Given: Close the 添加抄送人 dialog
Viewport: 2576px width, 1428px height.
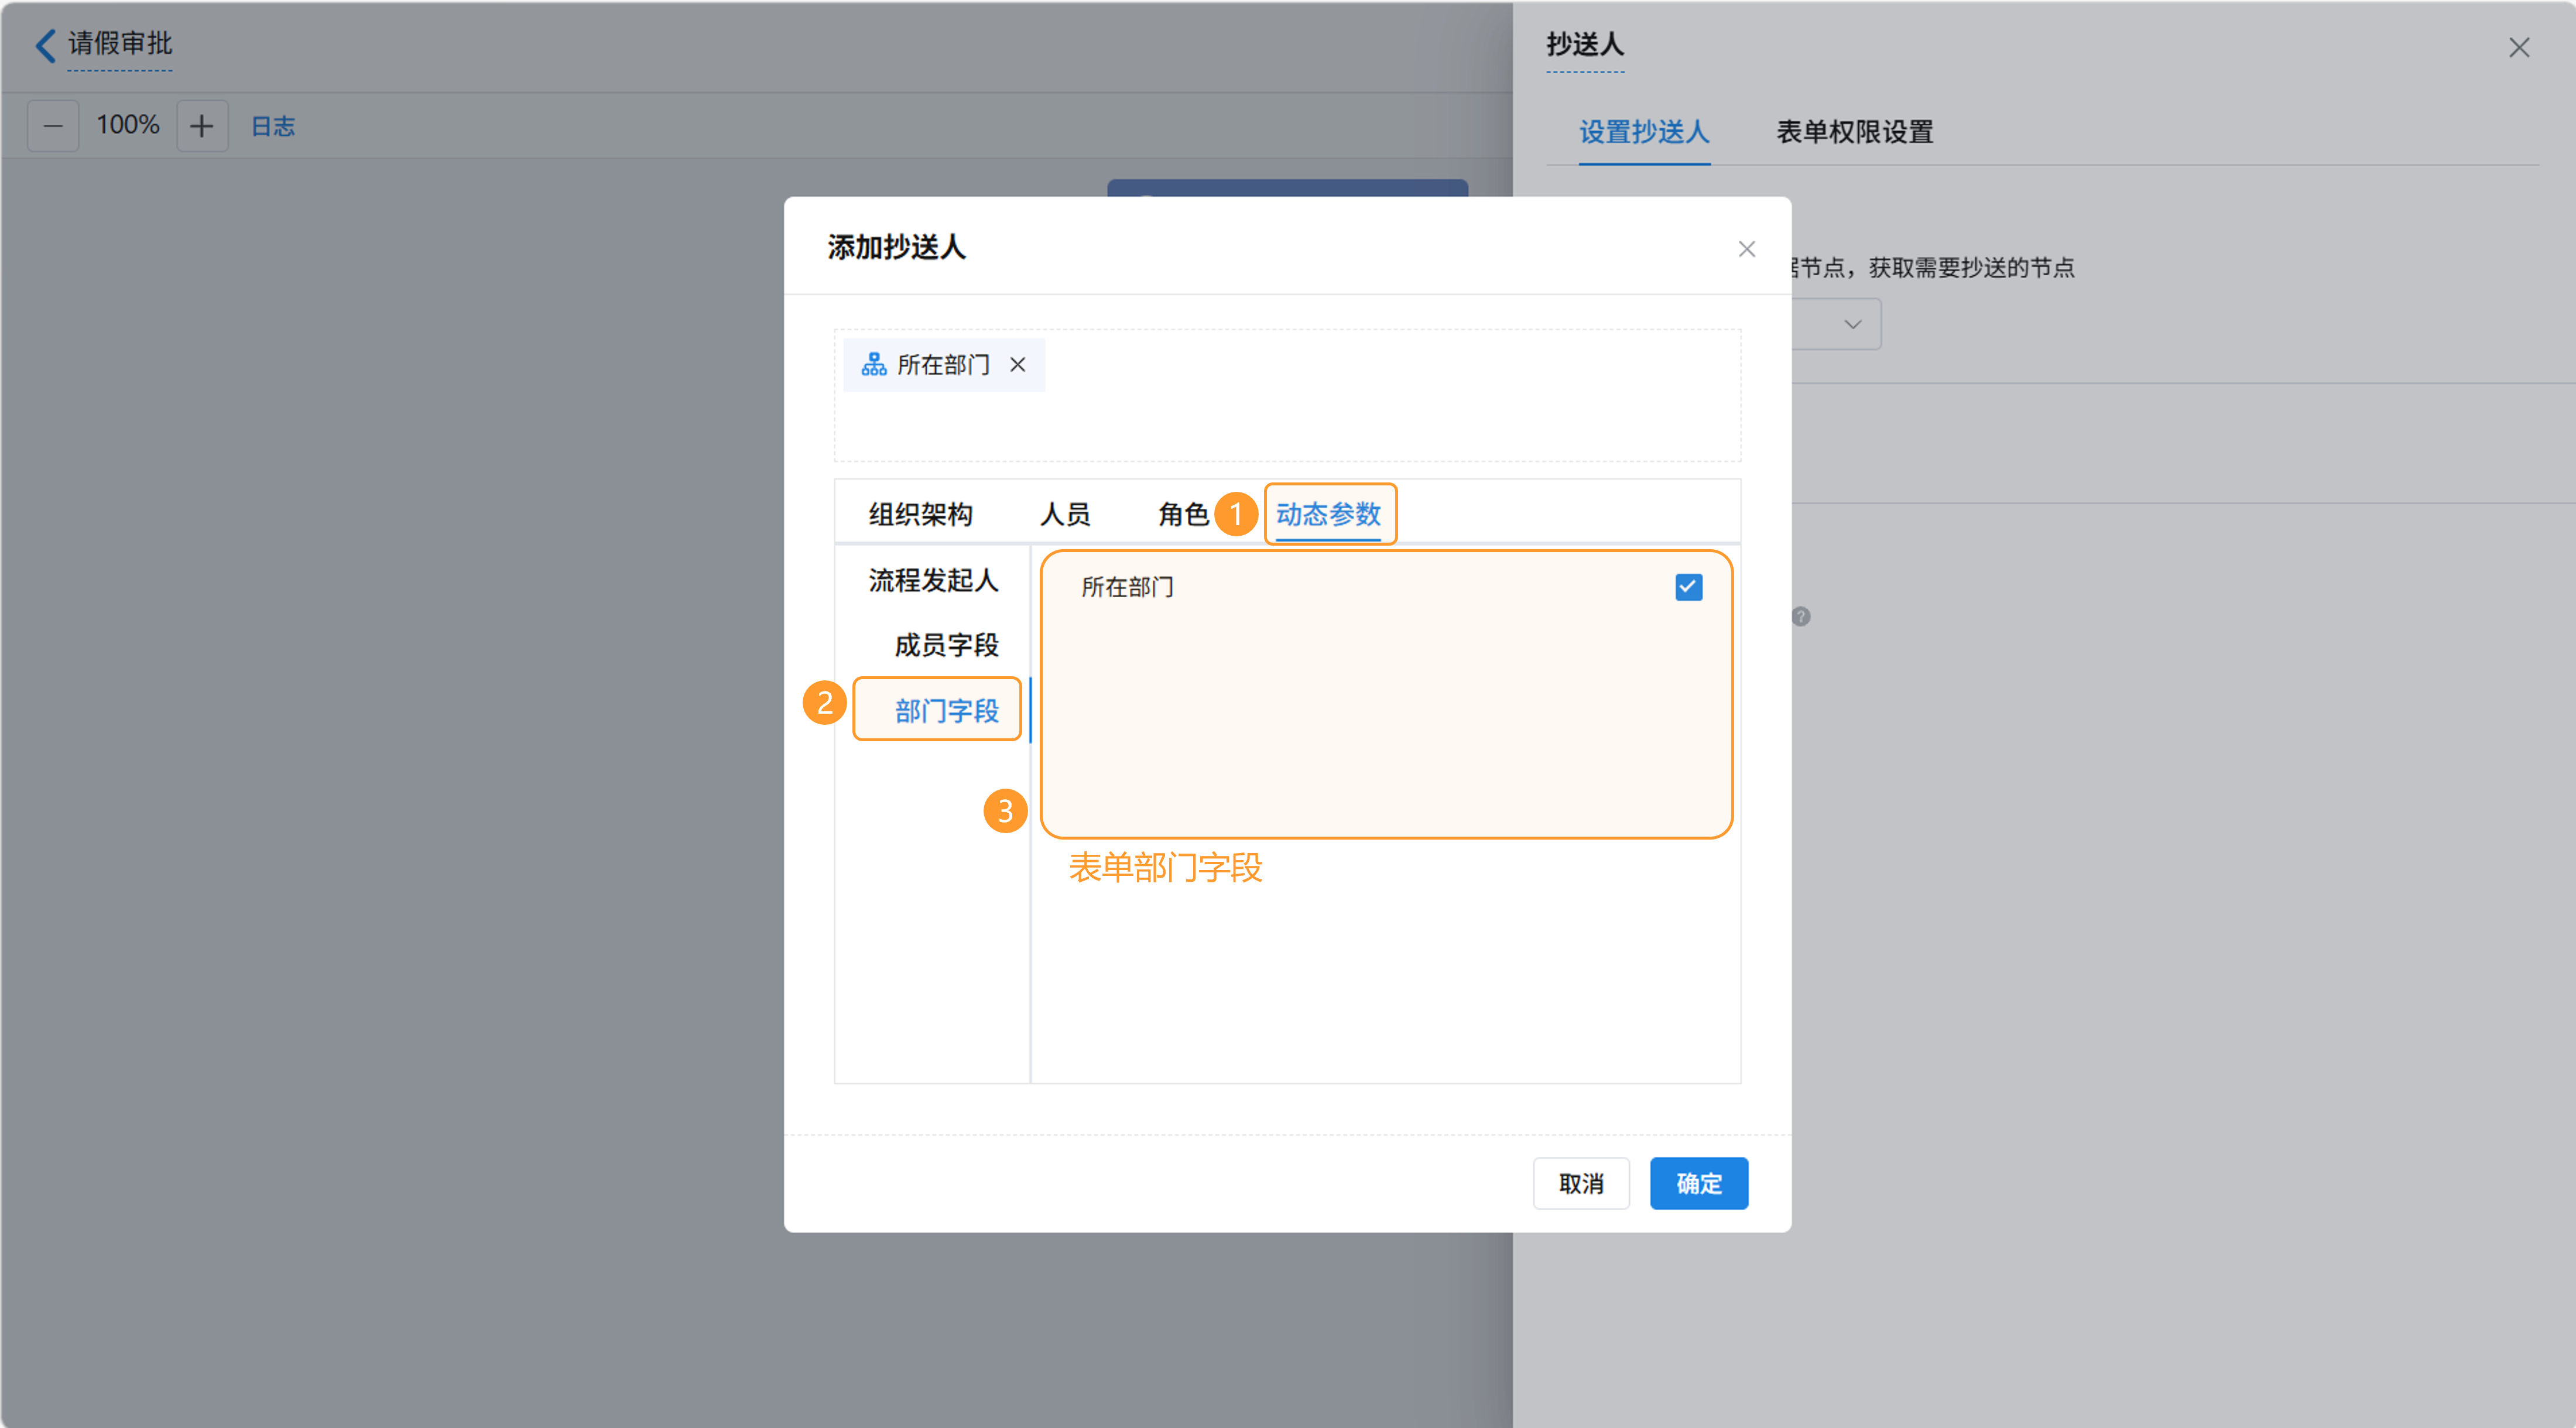Looking at the screenshot, I should pos(1746,249).
